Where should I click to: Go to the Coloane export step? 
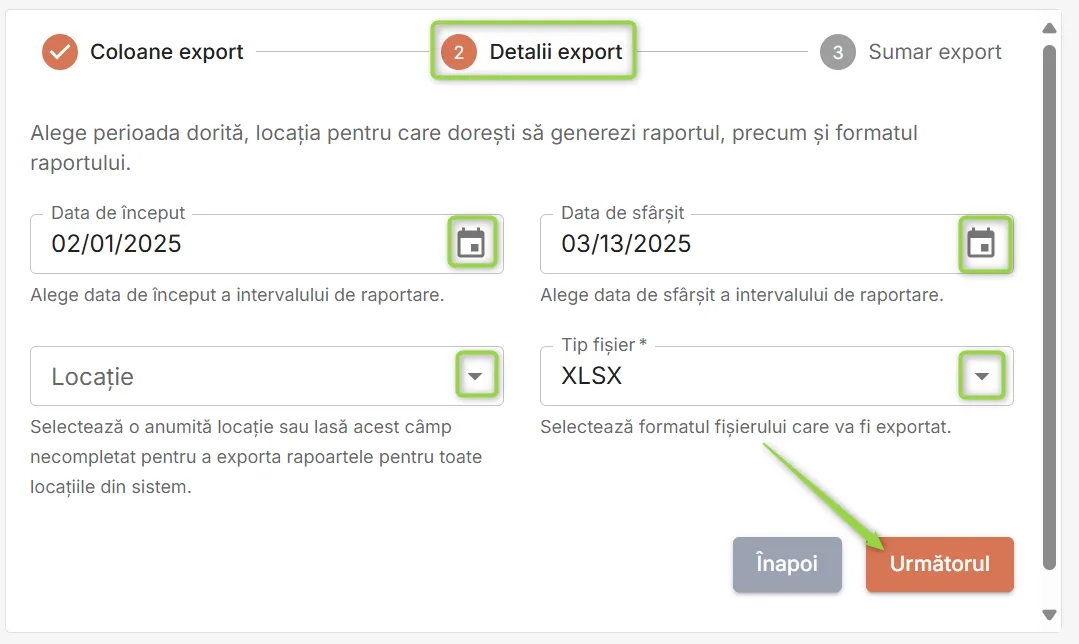click(167, 52)
